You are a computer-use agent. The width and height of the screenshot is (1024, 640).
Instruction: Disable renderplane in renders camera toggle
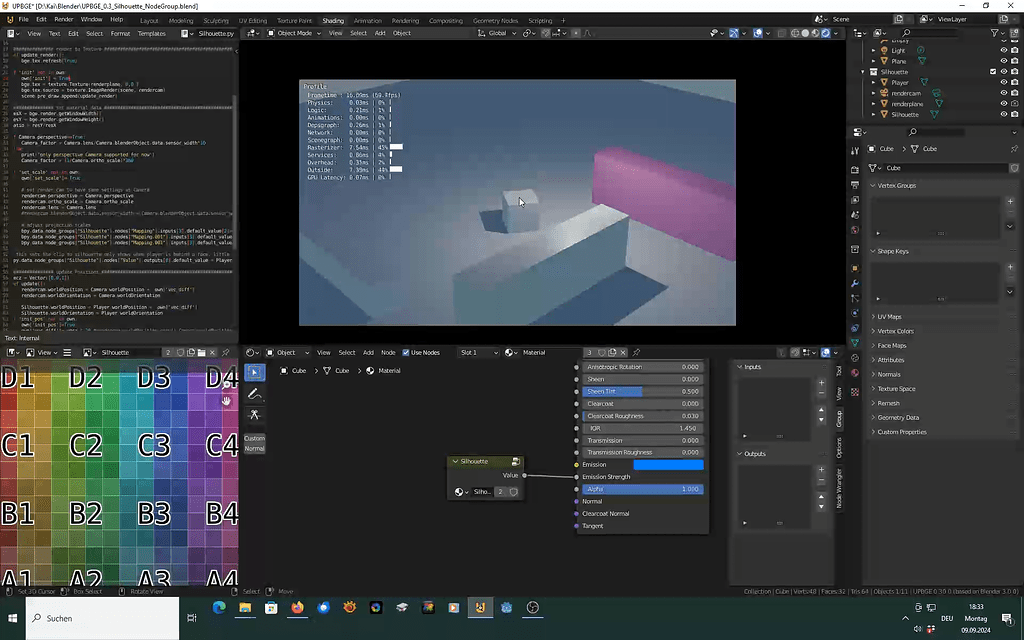tap(1014, 103)
